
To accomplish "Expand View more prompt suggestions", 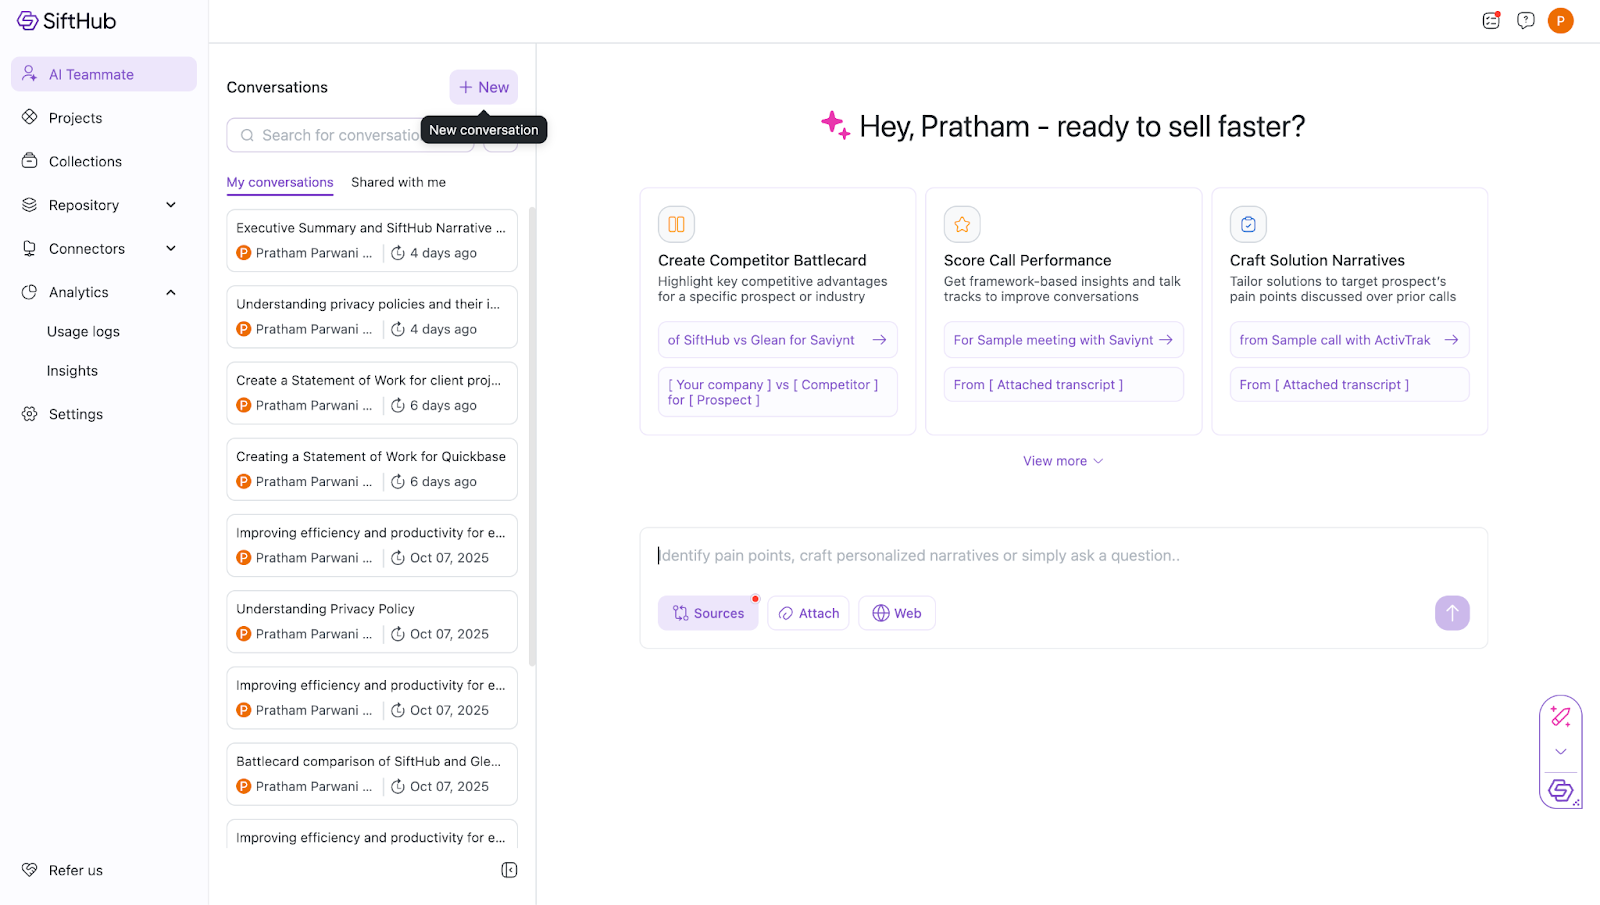I will [x=1062, y=461].
